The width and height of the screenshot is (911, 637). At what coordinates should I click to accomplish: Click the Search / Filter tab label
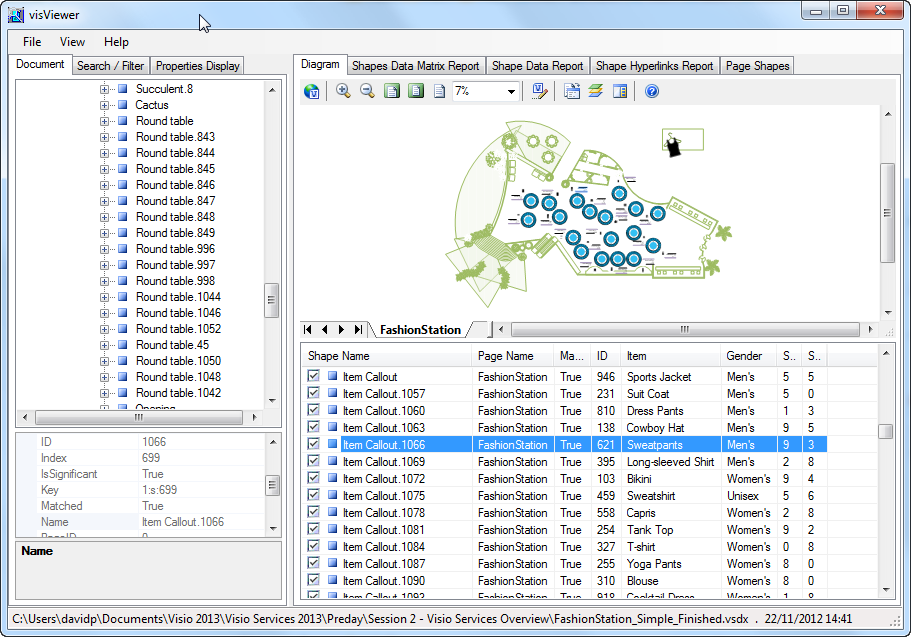pos(110,65)
